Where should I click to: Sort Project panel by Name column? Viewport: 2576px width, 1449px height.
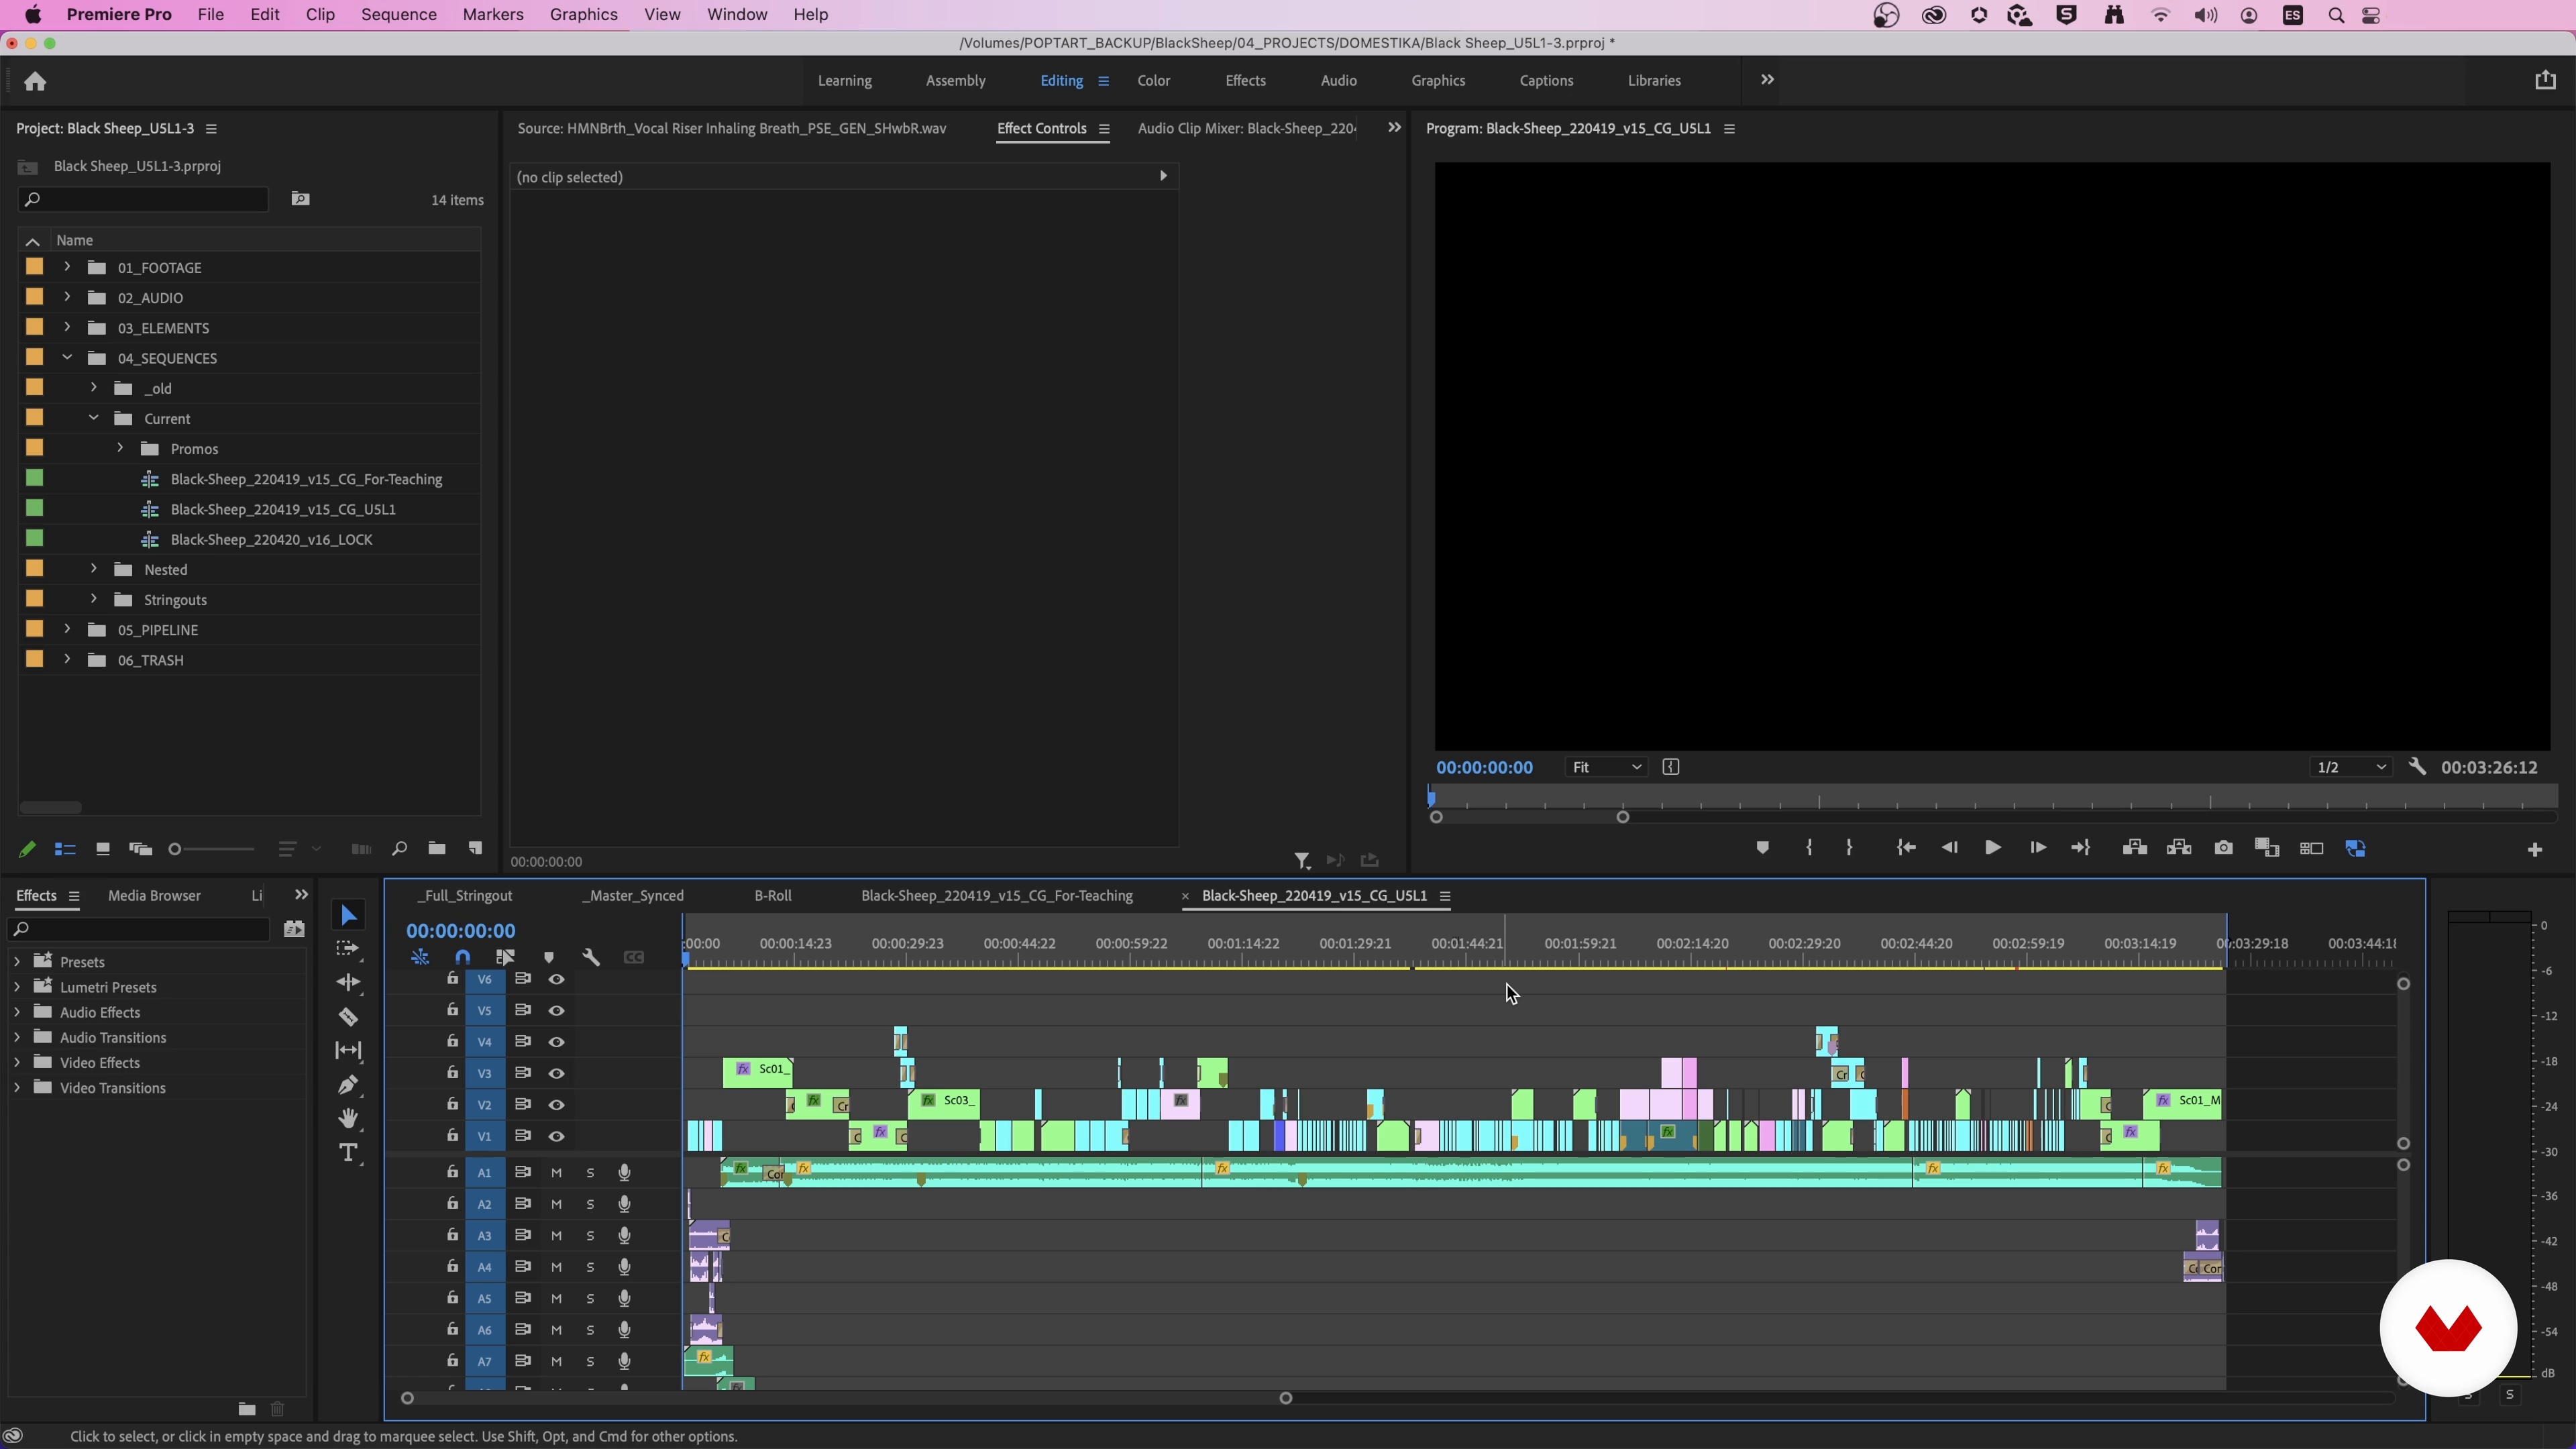[x=74, y=240]
